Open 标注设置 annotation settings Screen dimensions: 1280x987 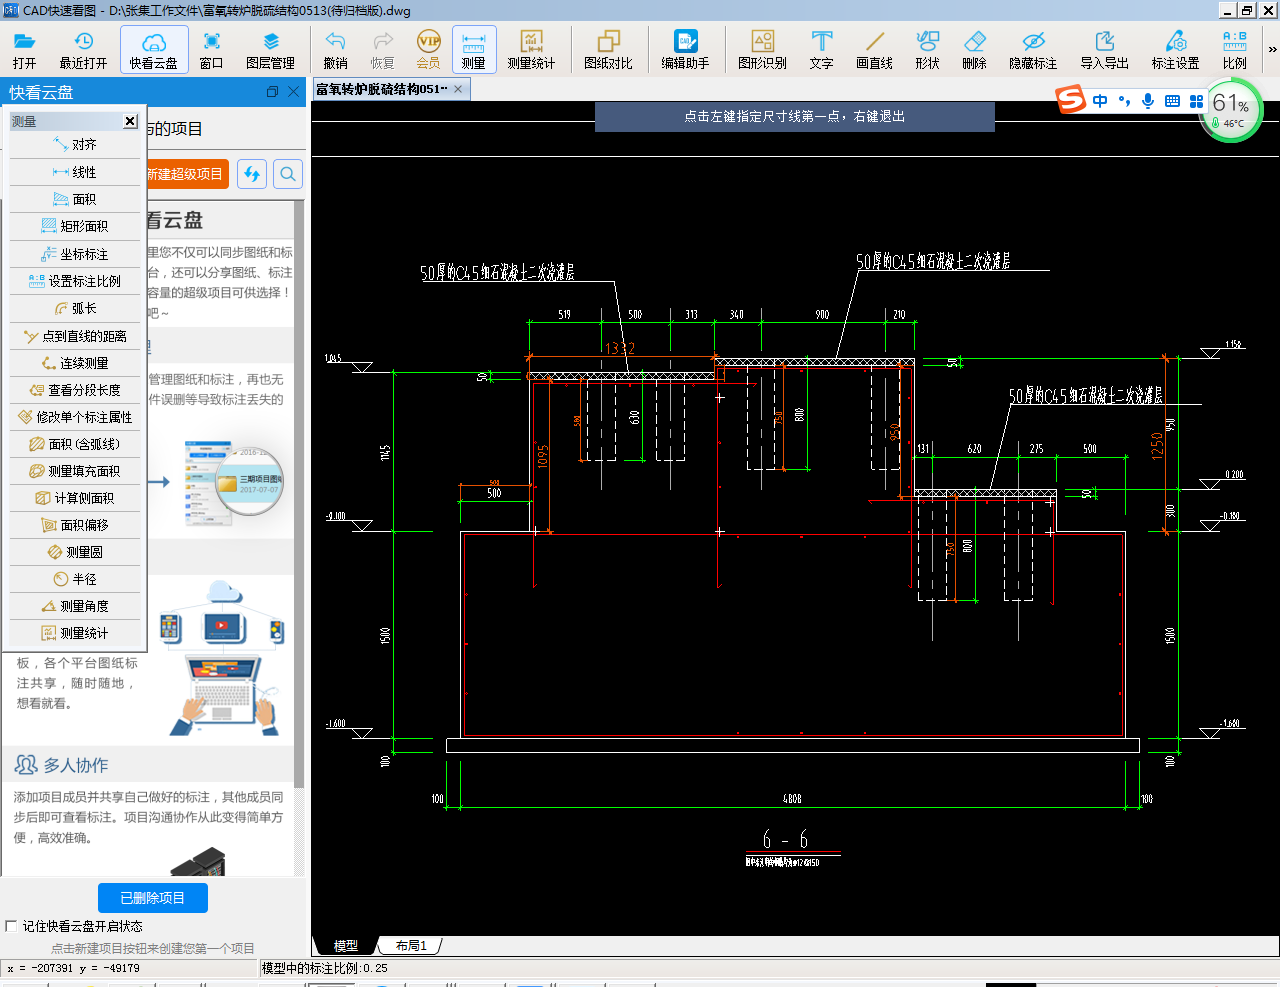click(x=1175, y=50)
